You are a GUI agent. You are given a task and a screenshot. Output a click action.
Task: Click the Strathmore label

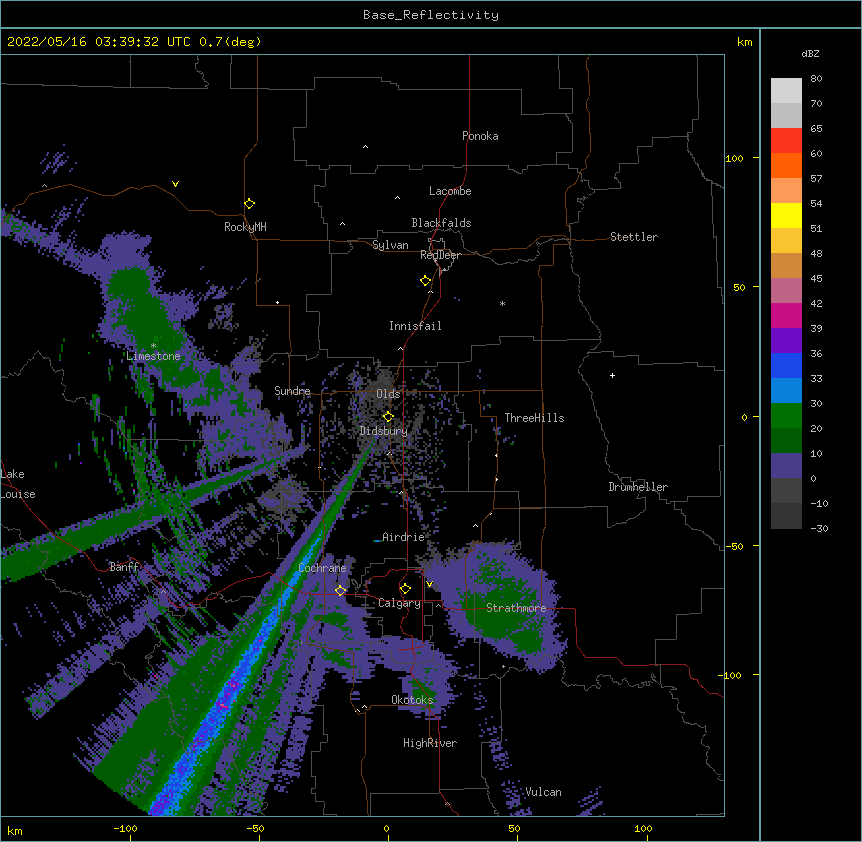click(x=516, y=608)
